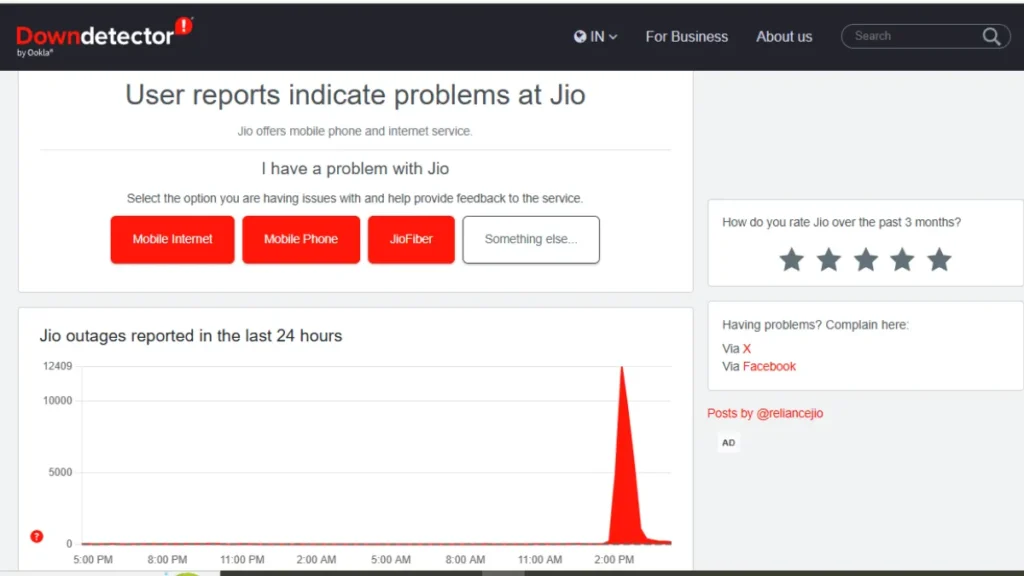Viewport: 1024px width, 576px height.
Task: Complain via the Facebook link
Action: pos(769,366)
